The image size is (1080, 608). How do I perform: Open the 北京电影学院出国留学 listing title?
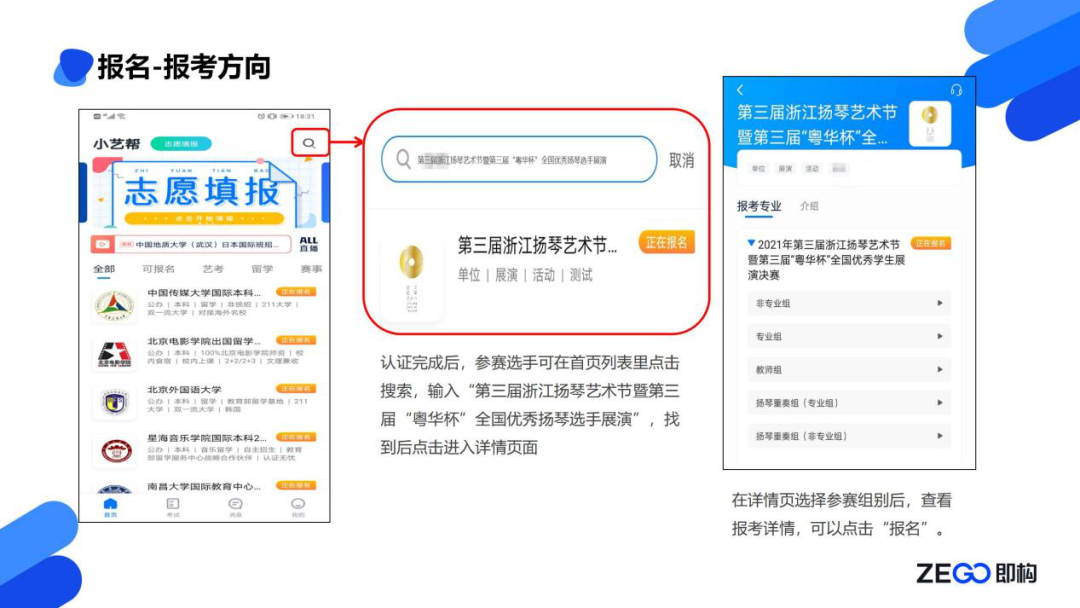[x=204, y=341]
